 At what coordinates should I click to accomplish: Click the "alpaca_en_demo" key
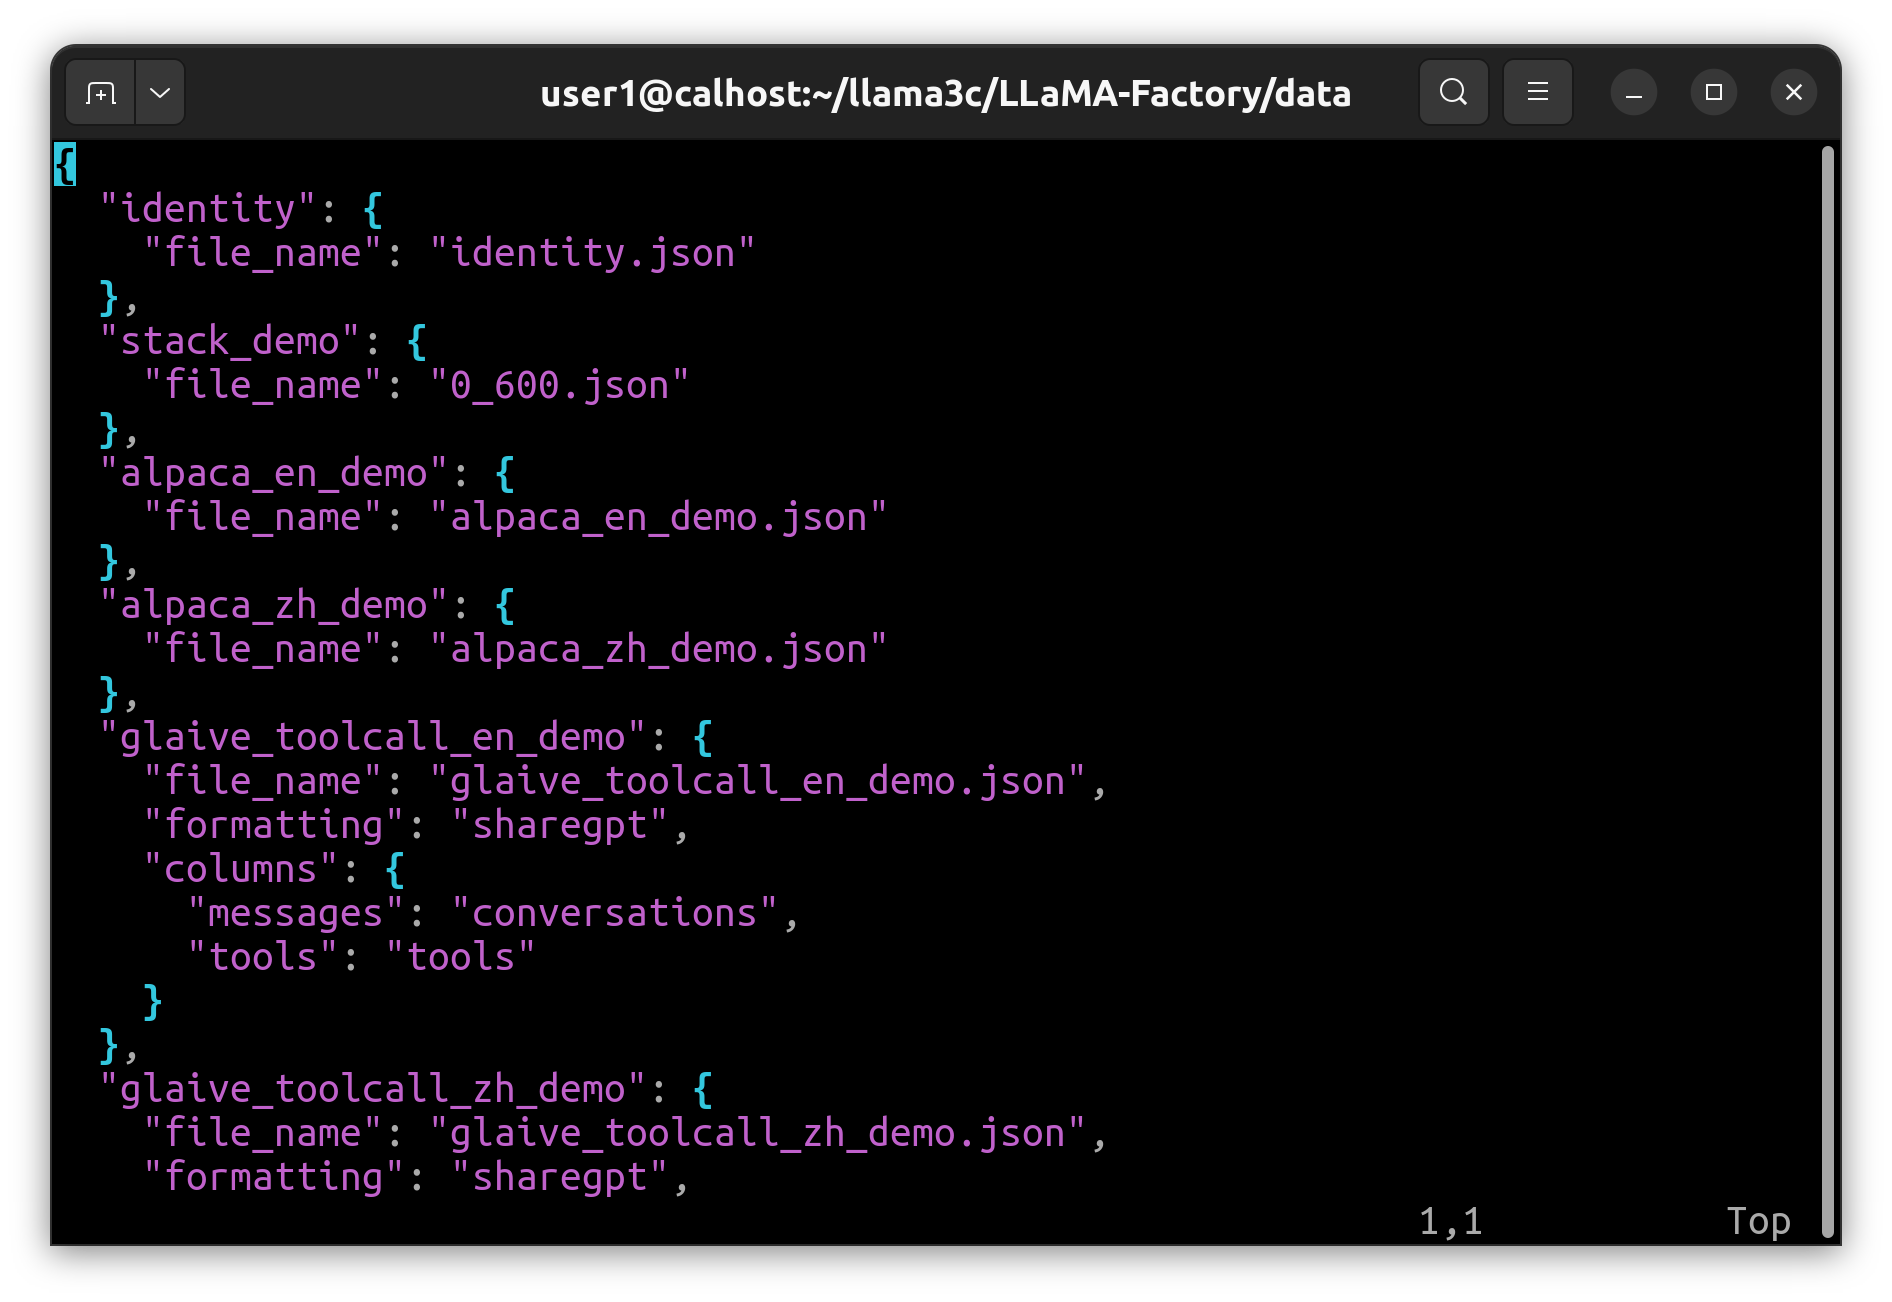pyautogui.click(x=274, y=473)
